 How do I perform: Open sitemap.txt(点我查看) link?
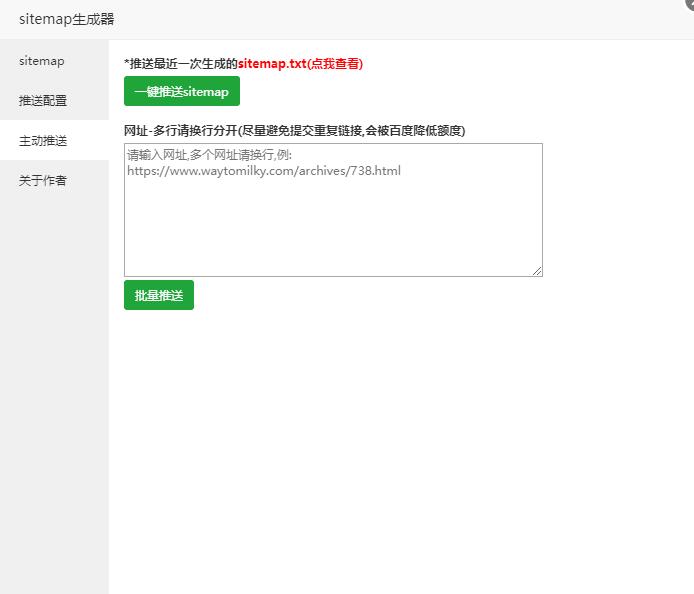(301, 64)
